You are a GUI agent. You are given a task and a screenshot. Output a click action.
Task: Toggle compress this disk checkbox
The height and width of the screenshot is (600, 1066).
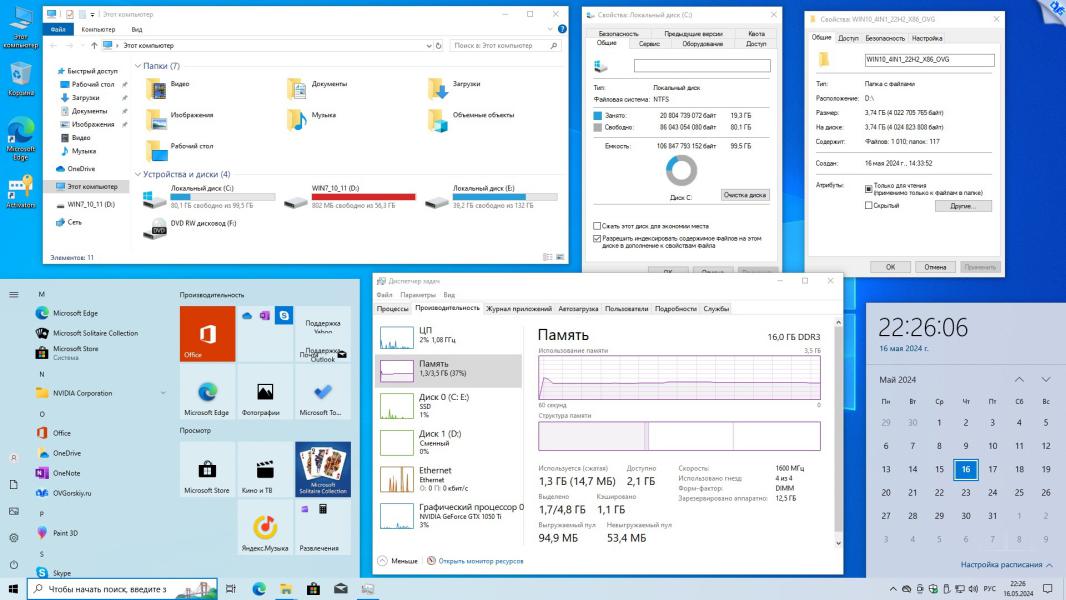597,226
